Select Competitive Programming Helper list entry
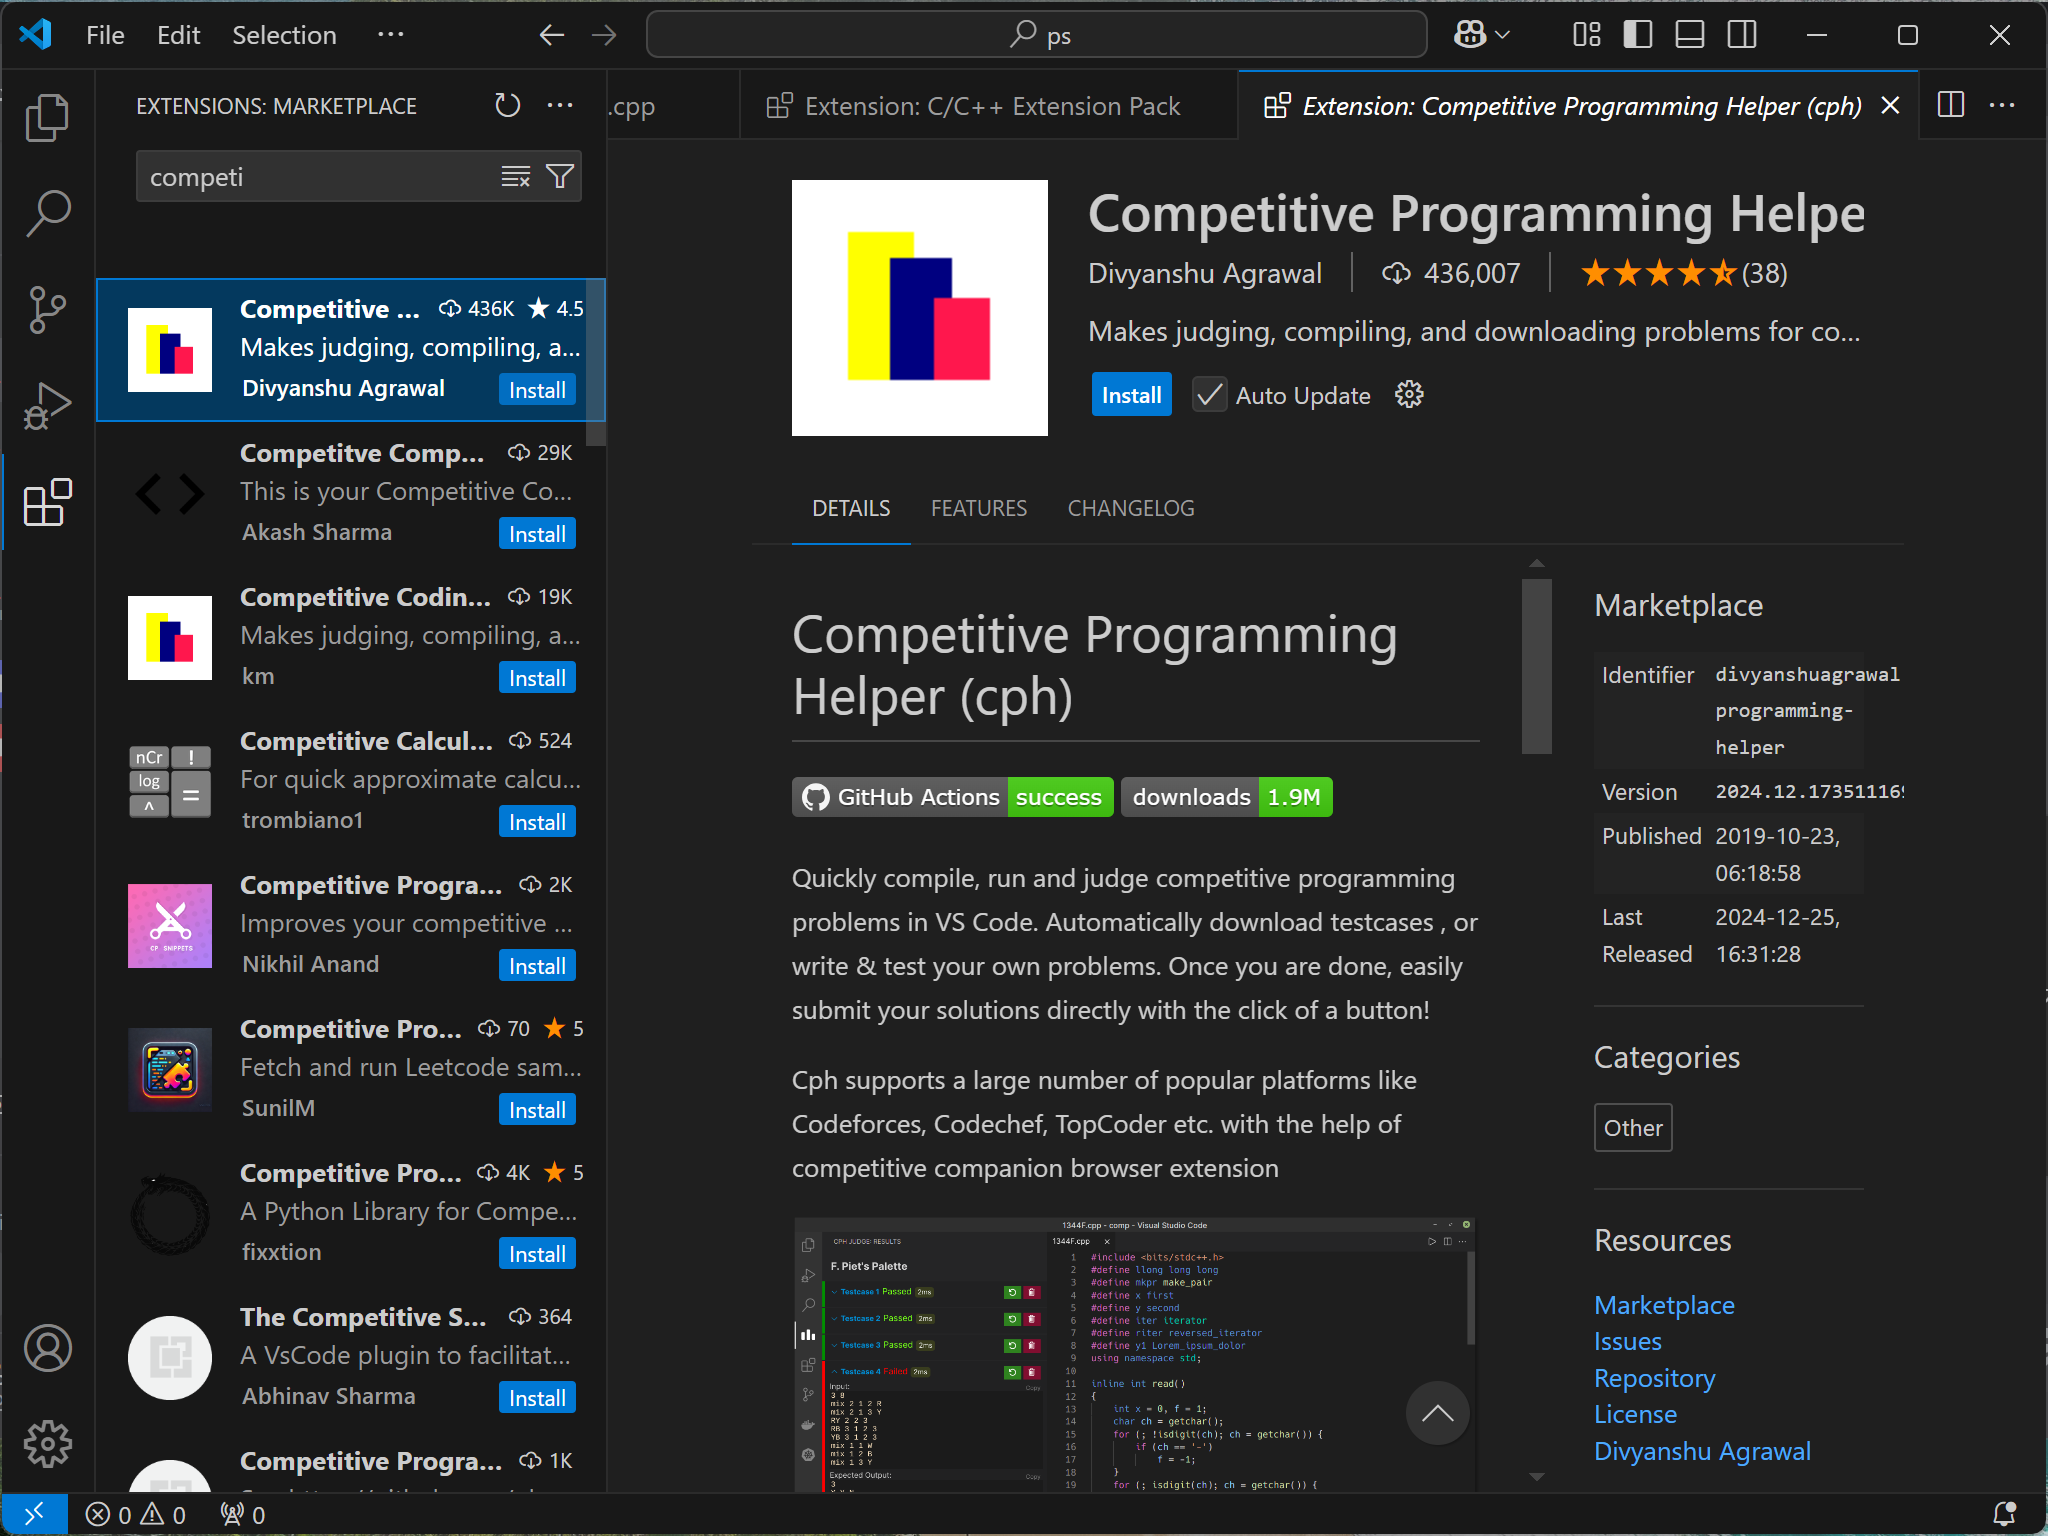 click(x=350, y=350)
